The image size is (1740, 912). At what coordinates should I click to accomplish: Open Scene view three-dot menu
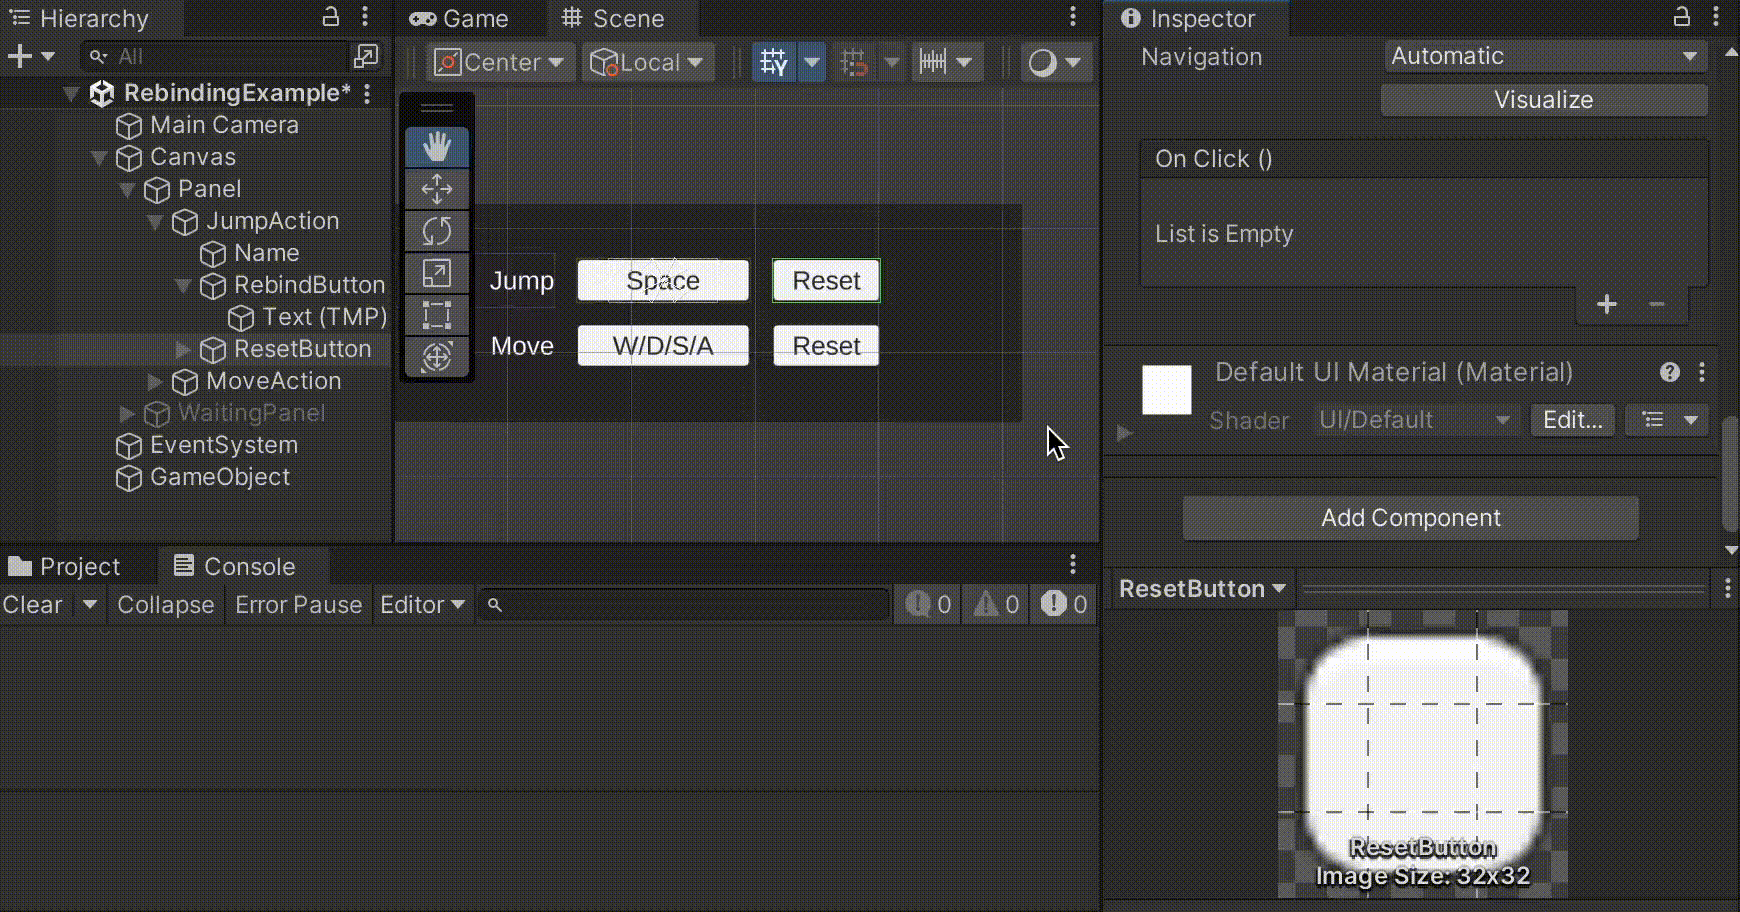click(1073, 17)
